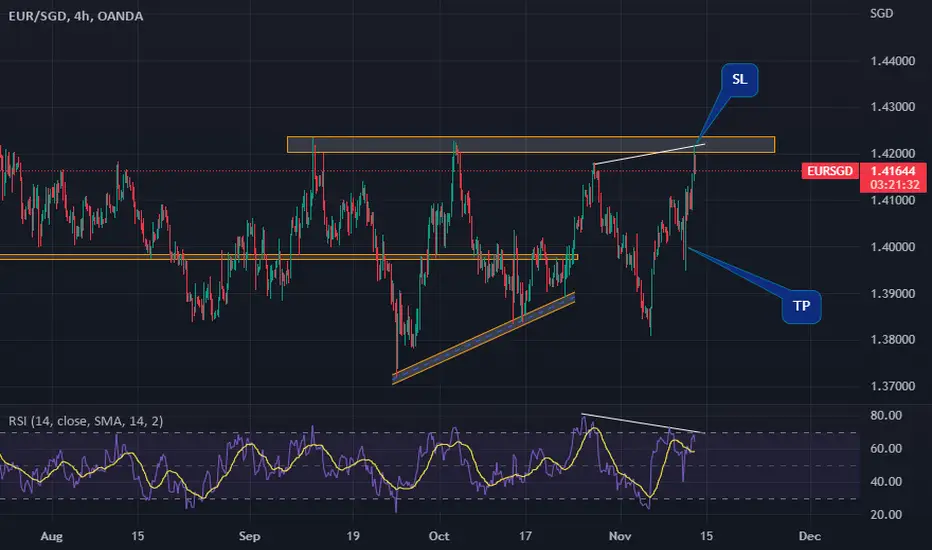Select the orange ascending trendline channel
Image resolution: width=932 pixels, height=550 pixels.
click(x=484, y=338)
